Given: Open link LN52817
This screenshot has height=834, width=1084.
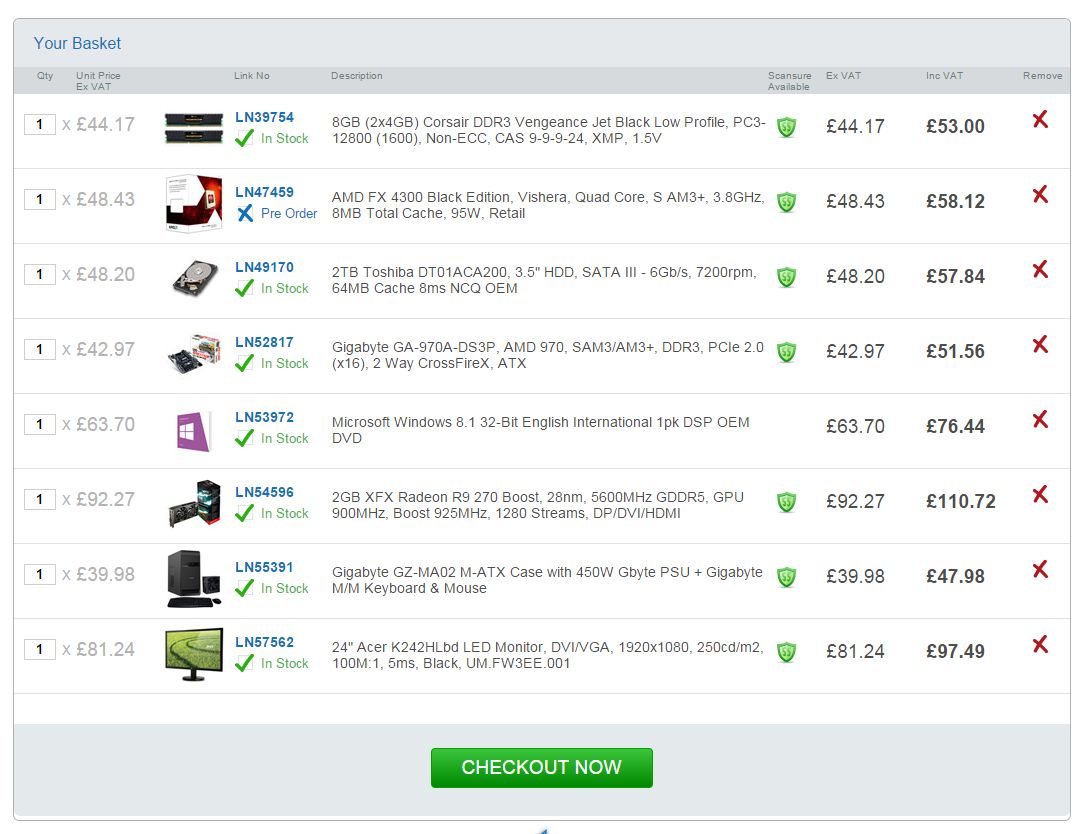Looking at the screenshot, I should (x=264, y=342).
